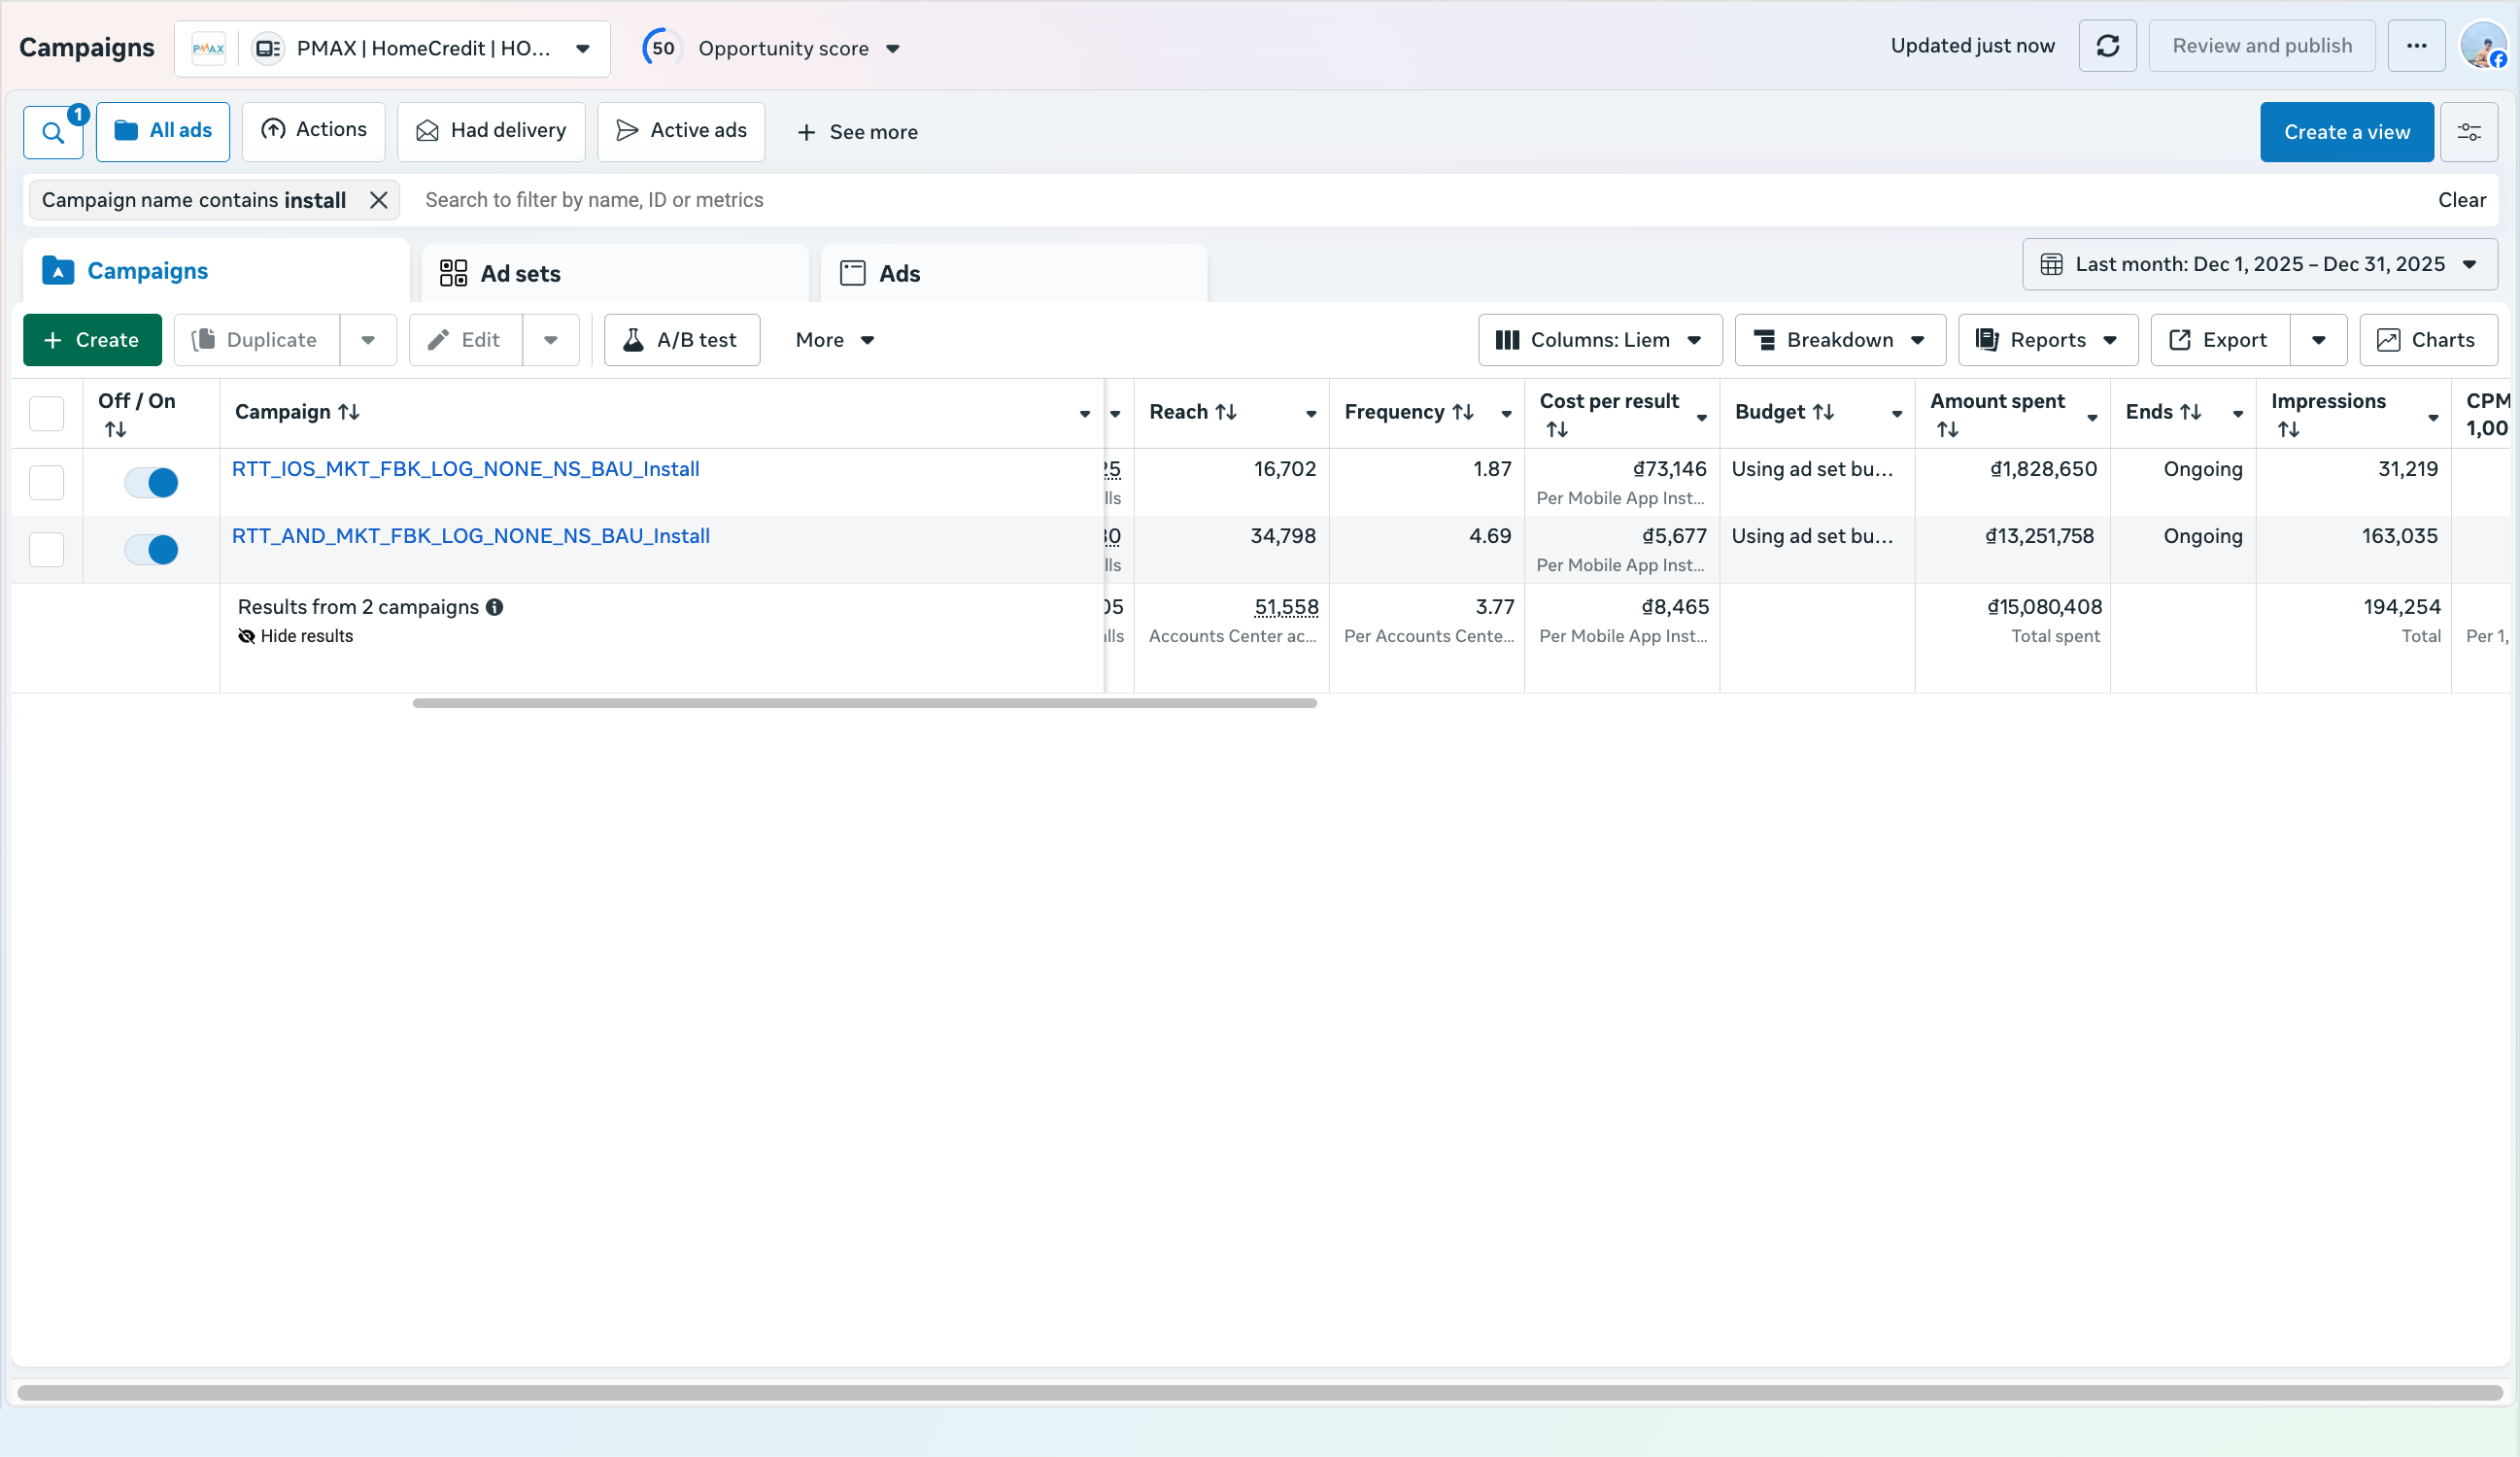This screenshot has height=1457, width=2520.
Task: Open the Charts panel
Action: pos(2427,340)
